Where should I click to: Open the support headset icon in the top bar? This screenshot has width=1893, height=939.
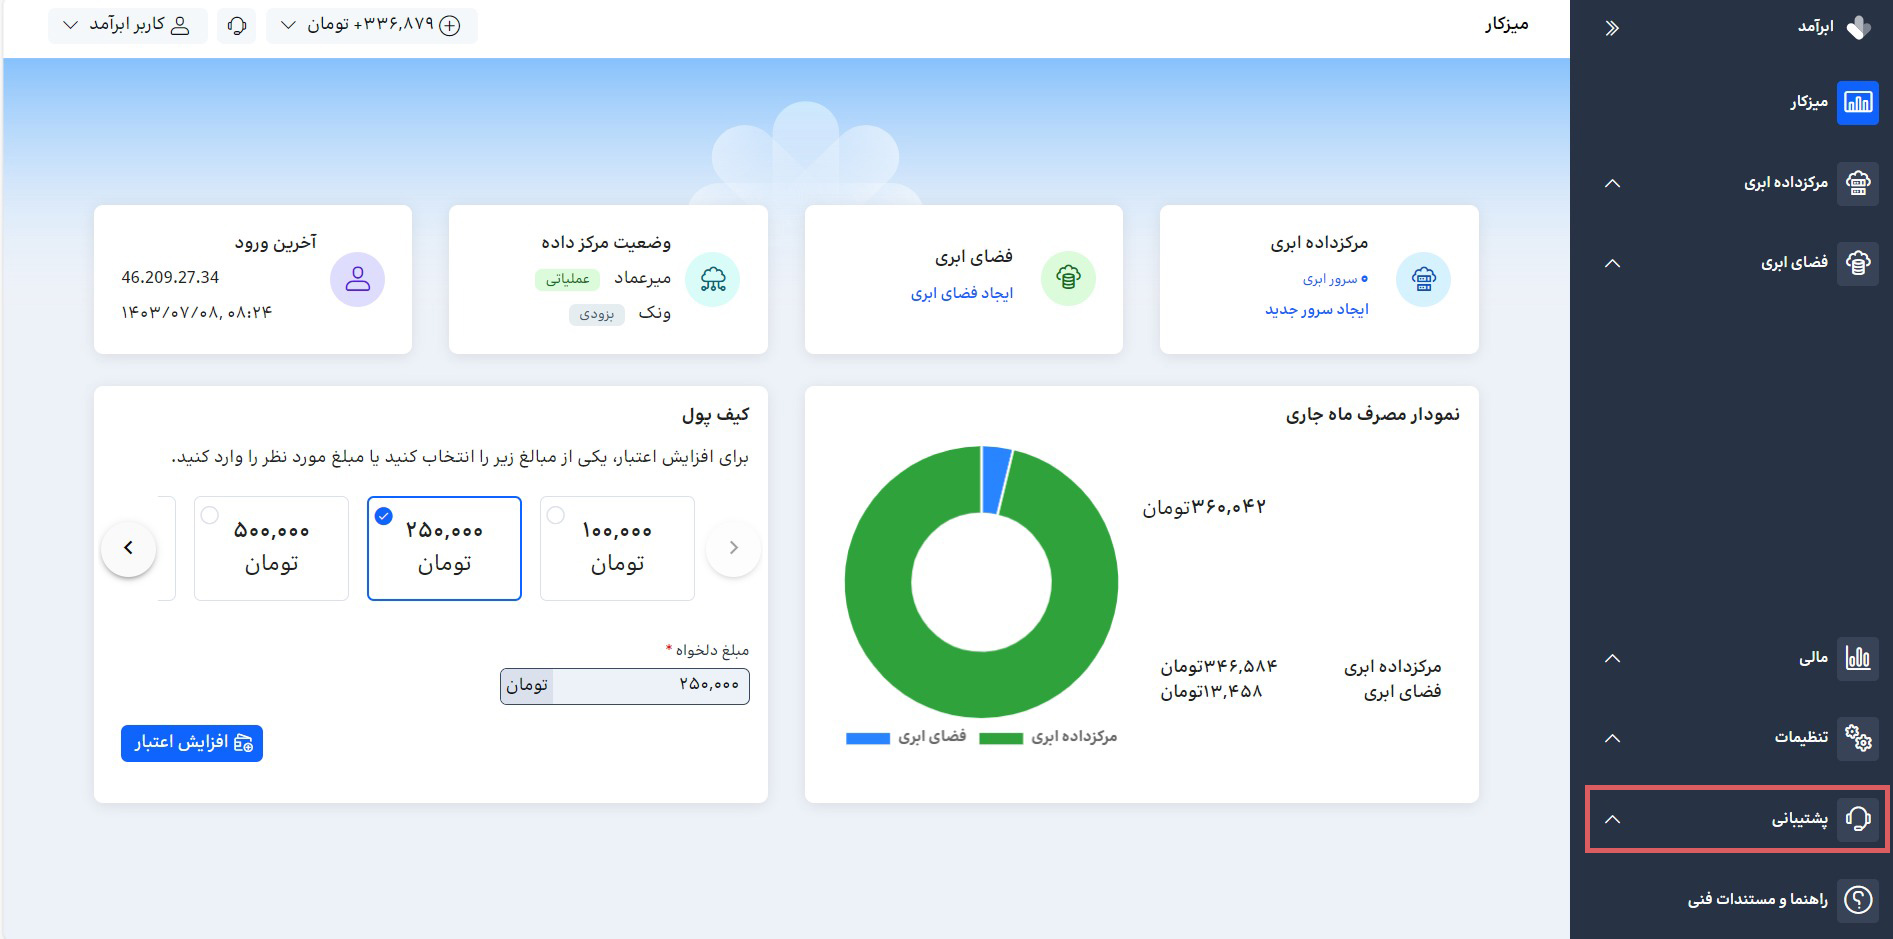point(237,25)
